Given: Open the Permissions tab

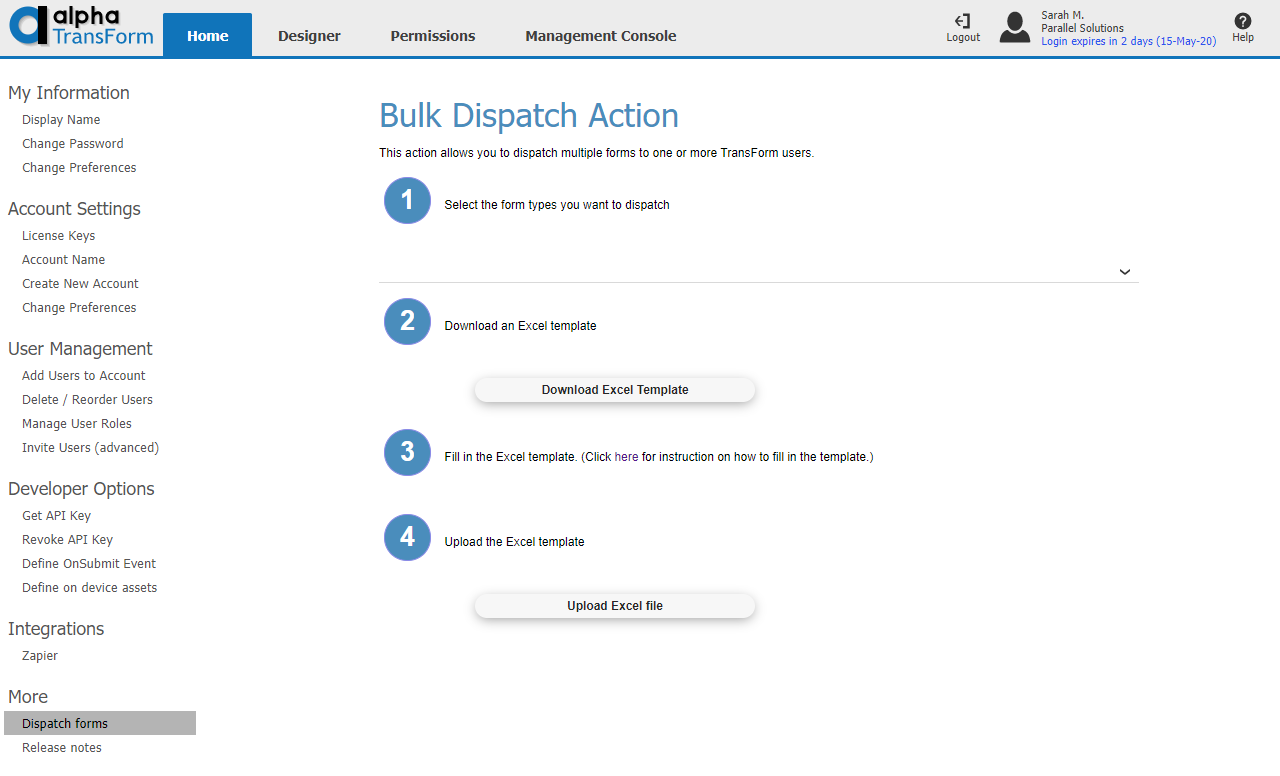Looking at the screenshot, I should click(x=432, y=35).
